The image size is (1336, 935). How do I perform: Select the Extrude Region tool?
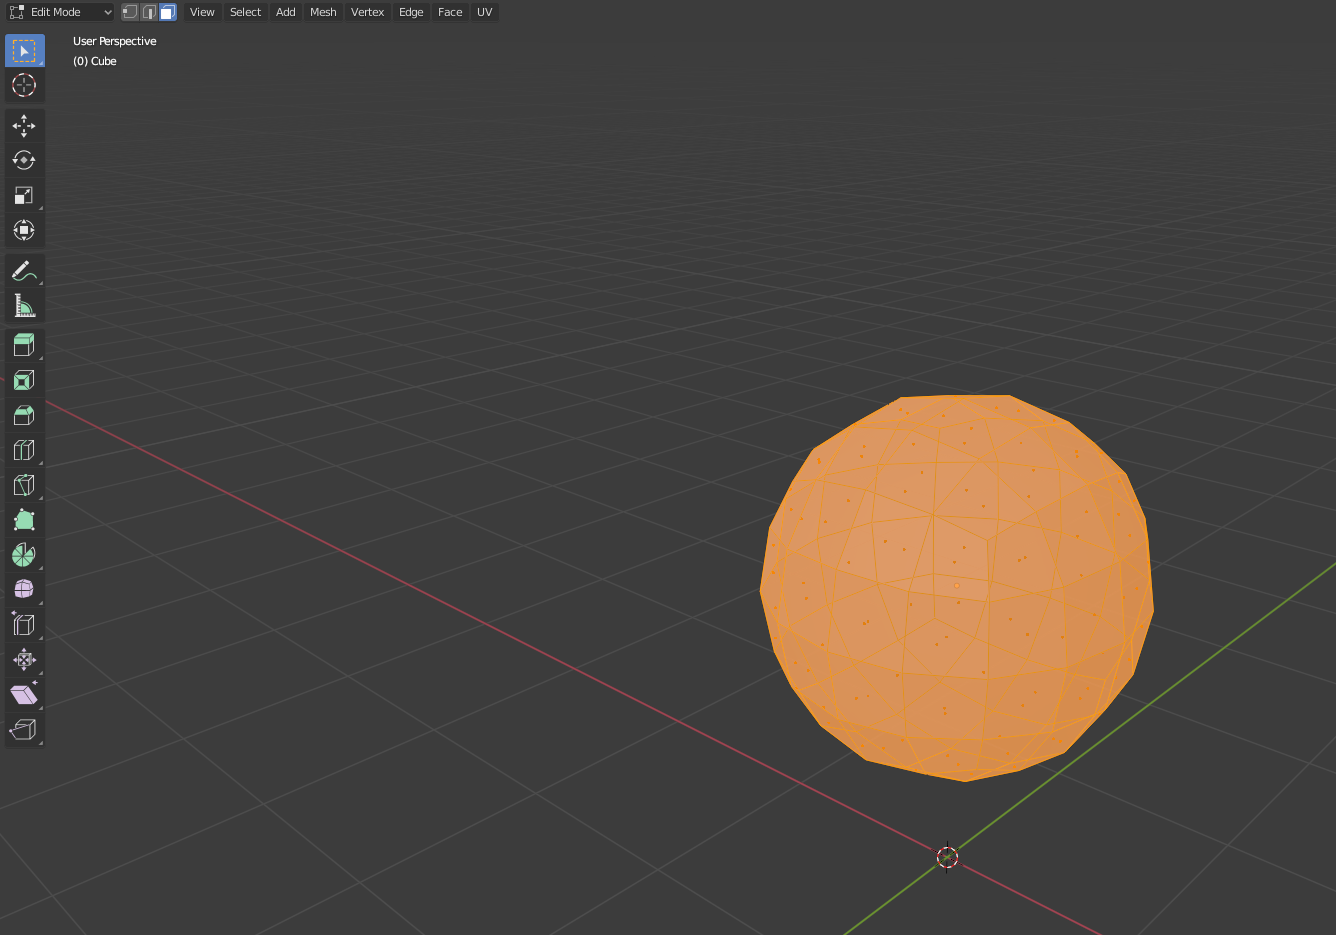point(24,346)
